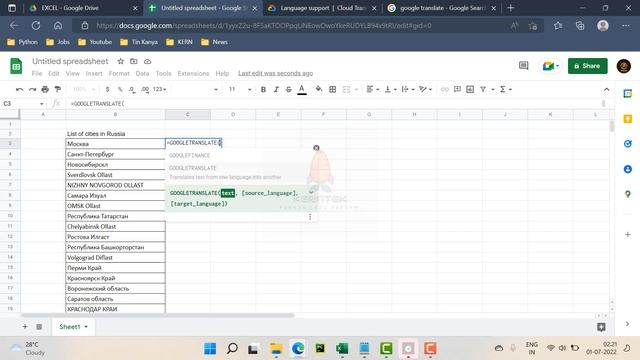Viewport: 640px width, 360px height.
Task: Open the text color picker
Action: coord(302,89)
